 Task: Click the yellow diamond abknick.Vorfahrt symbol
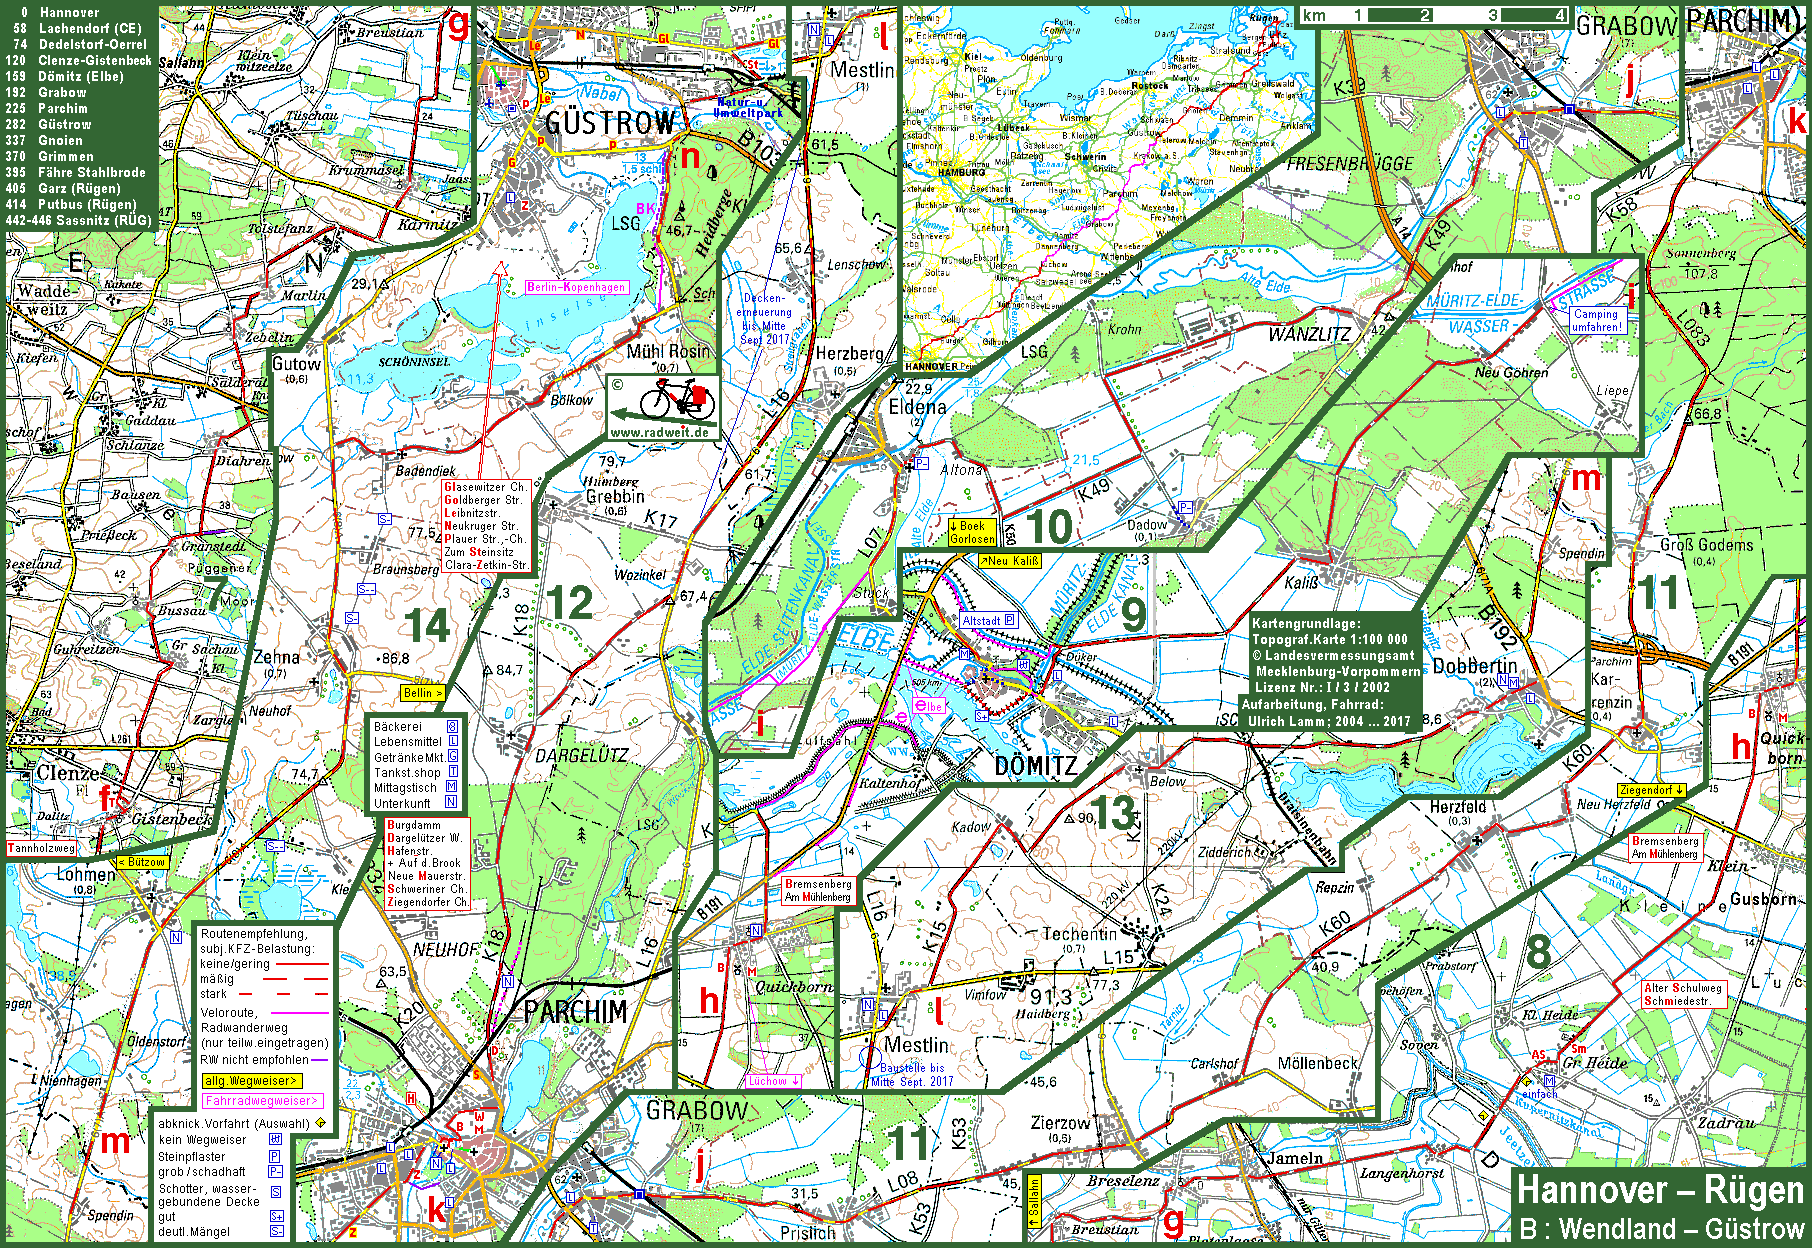321,1123
